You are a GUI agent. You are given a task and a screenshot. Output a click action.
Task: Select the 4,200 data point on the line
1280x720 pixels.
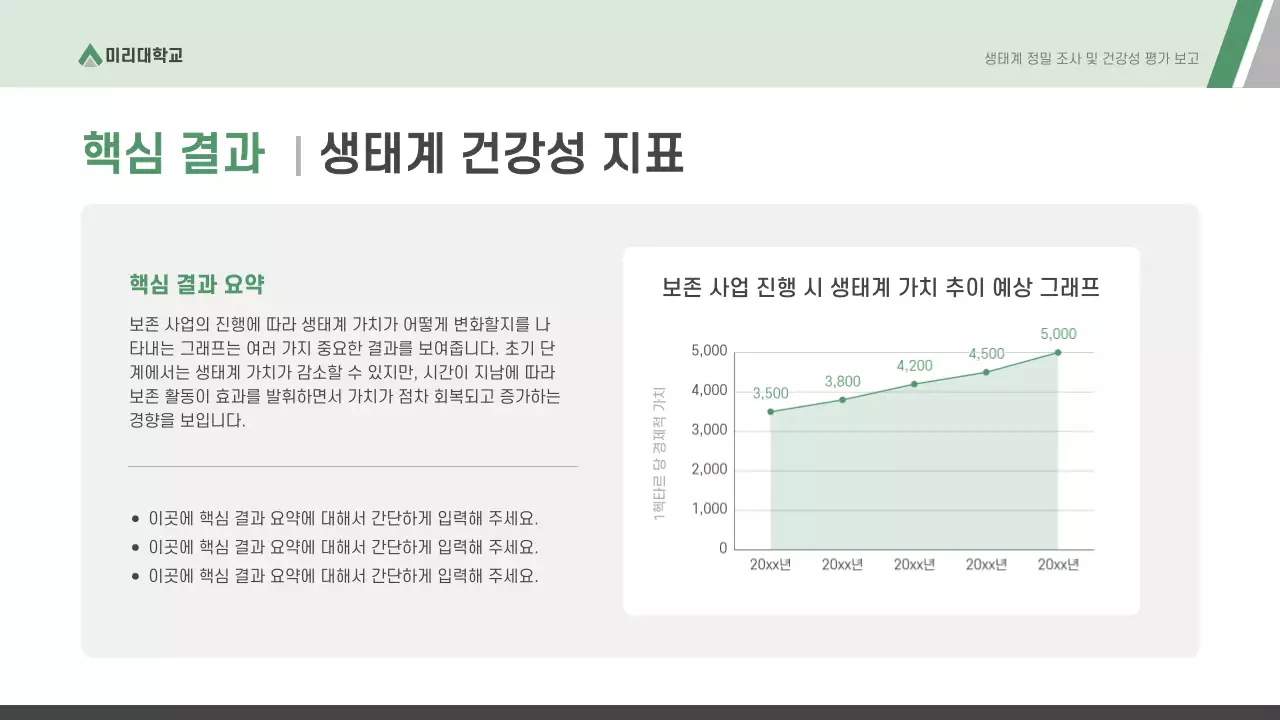[x=912, y=383]
